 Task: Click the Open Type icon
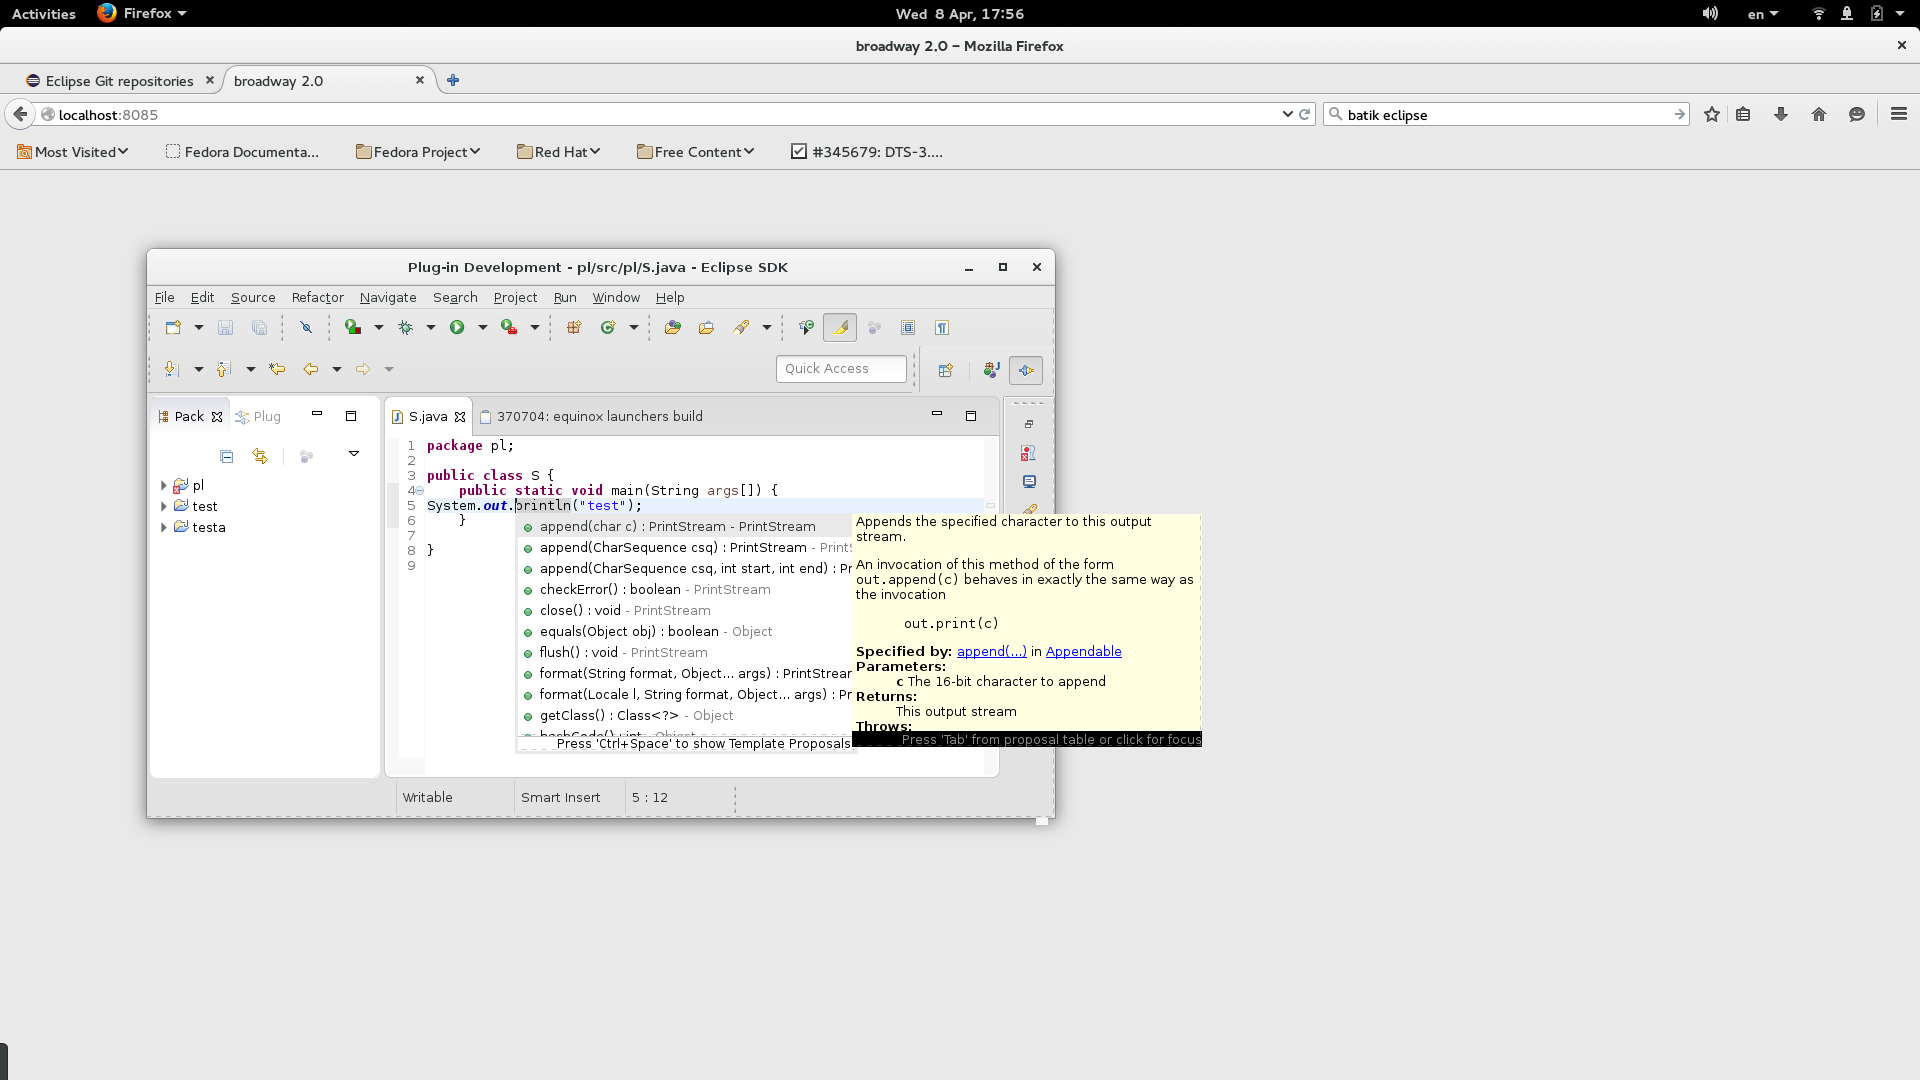(x=673, y=327)
